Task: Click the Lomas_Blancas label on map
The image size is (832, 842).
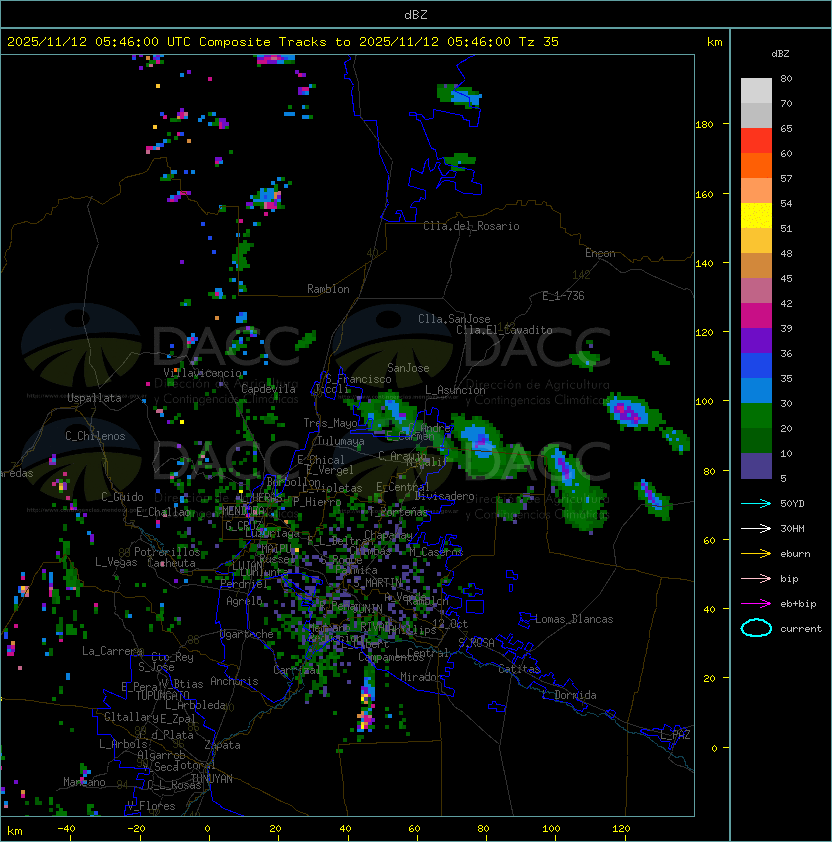Action: pos(574,619)
